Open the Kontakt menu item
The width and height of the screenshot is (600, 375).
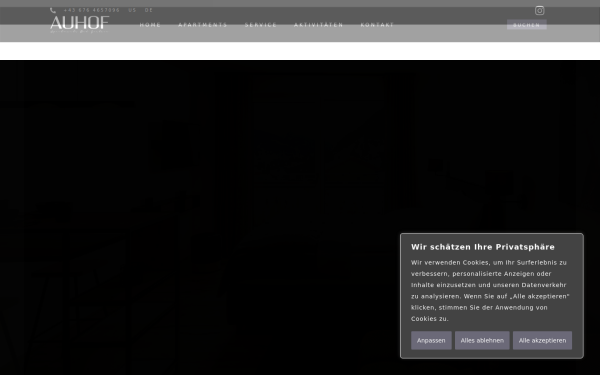pos(377,25)
